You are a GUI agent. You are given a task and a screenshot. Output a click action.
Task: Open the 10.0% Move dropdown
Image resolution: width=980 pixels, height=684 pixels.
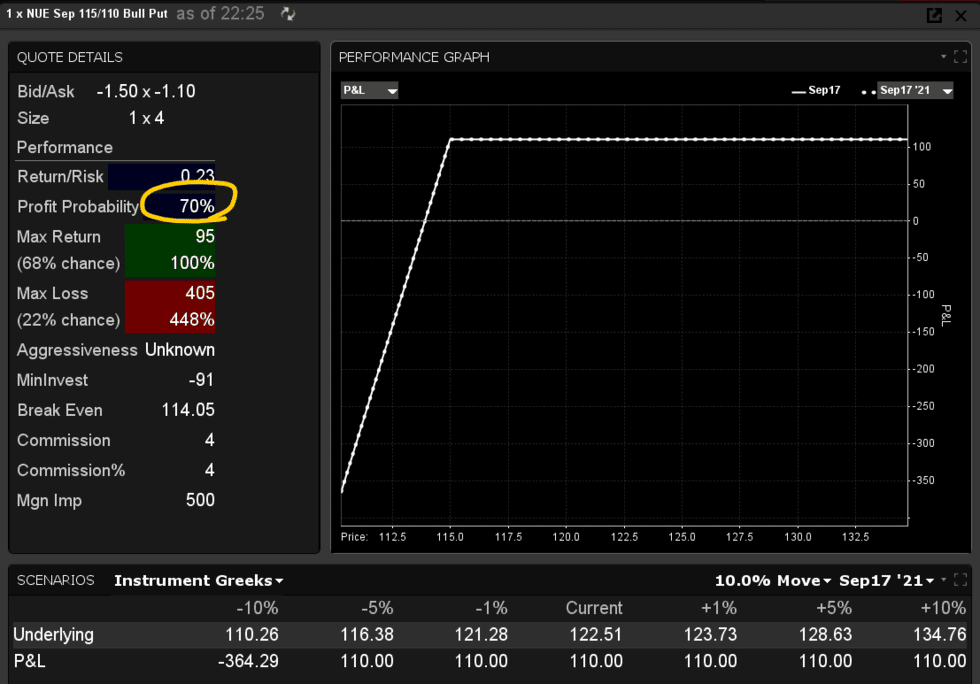(x=773, y=580)
